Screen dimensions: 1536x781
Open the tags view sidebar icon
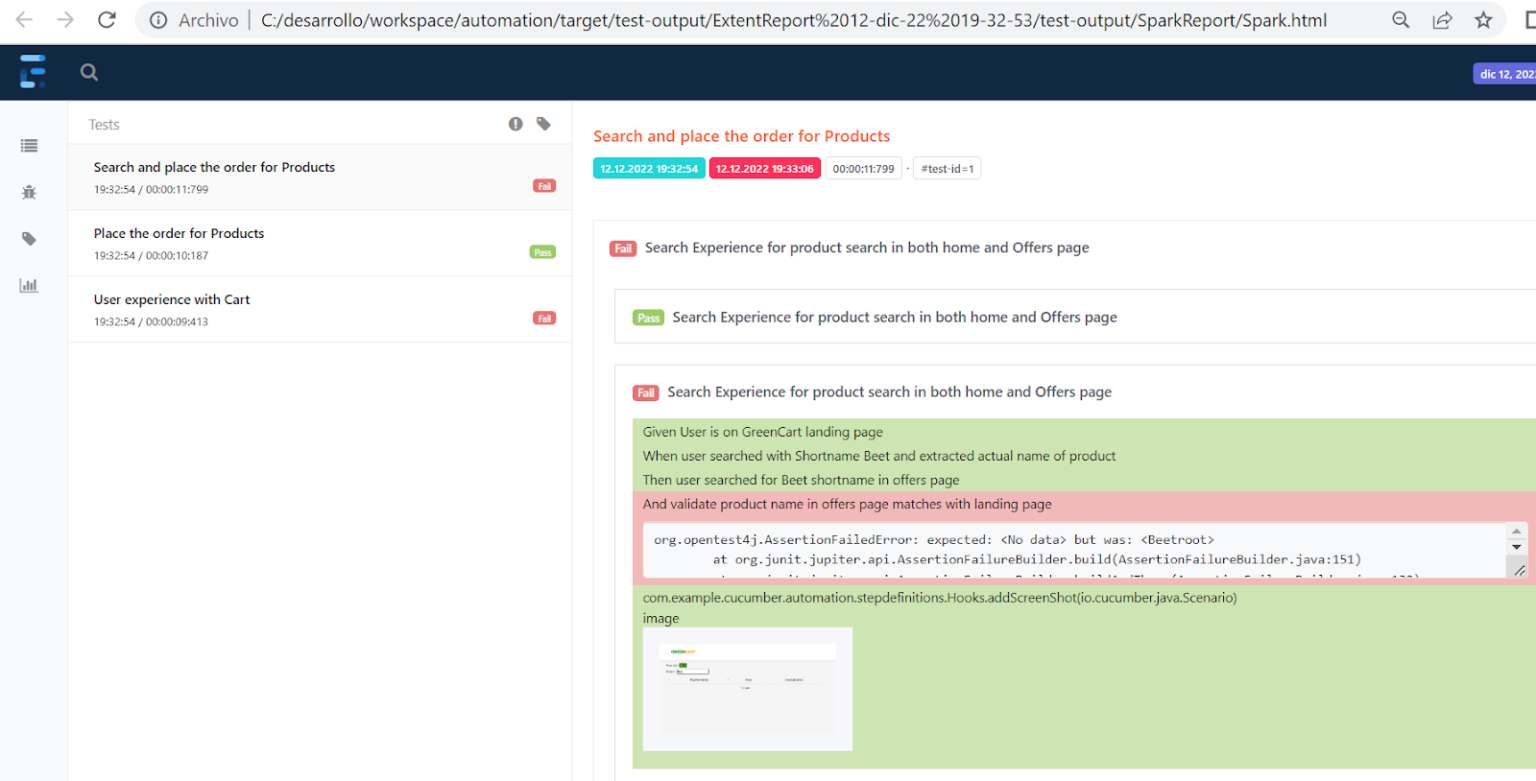pos(29,239)
